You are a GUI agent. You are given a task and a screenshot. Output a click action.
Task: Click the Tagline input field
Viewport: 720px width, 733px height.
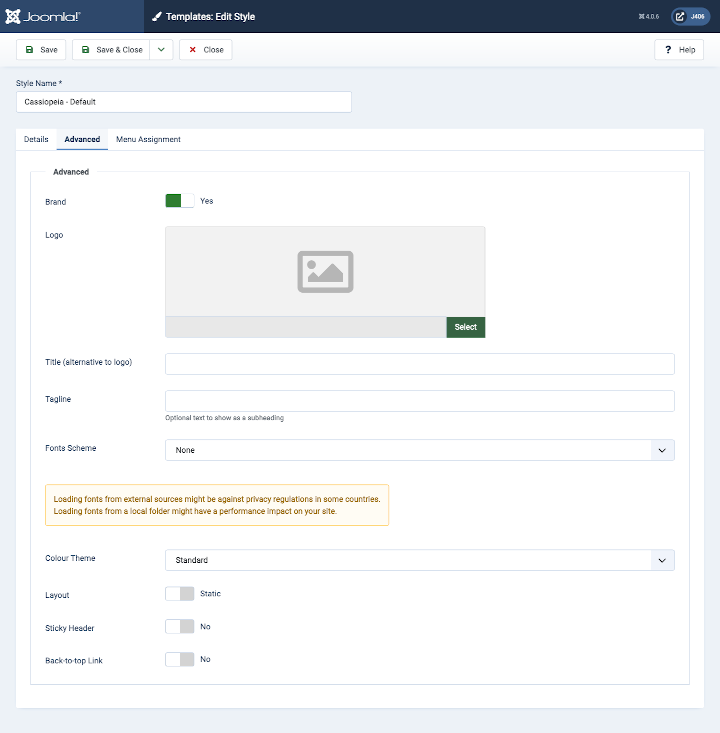tap(419, 401)
